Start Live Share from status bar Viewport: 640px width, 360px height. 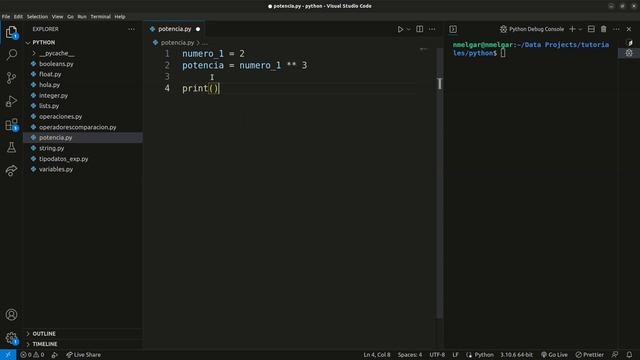[x=83, y=355]
